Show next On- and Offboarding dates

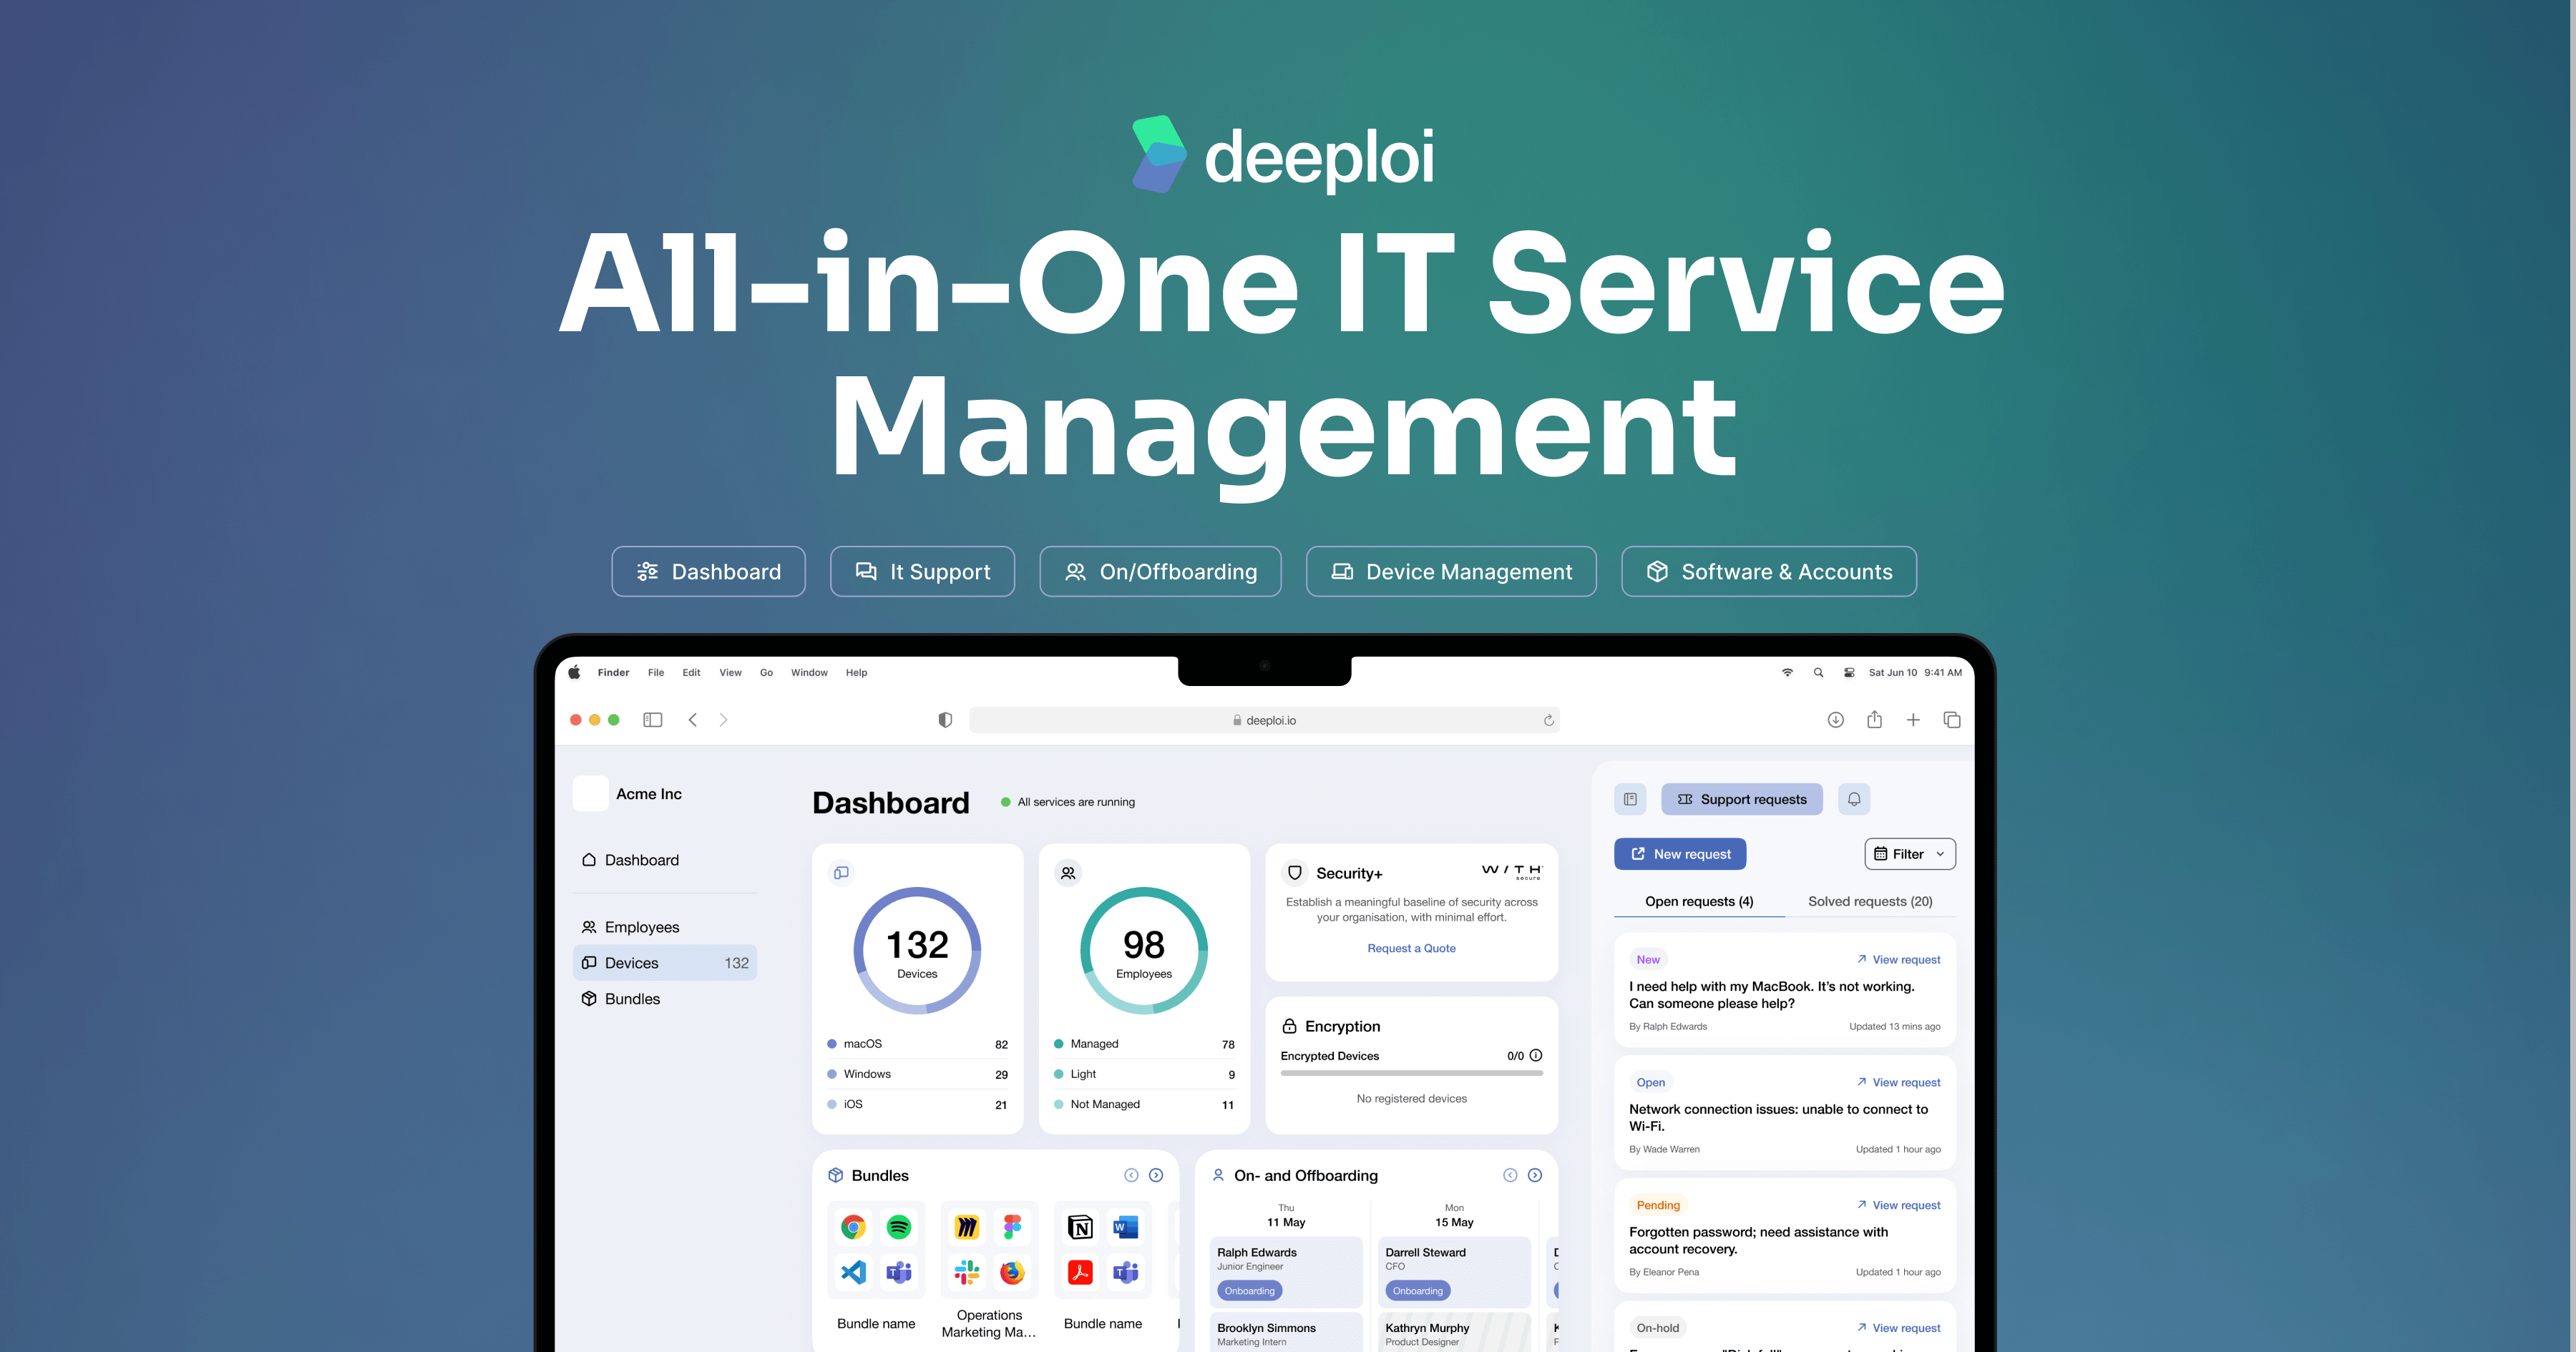pos(1535,1175)
